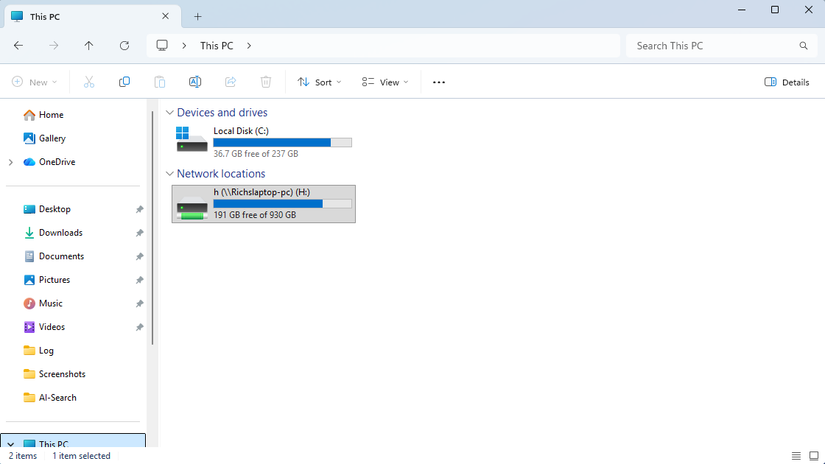
Task: Click the pin icon beside Pictures
Action: (x=139, y=280)
